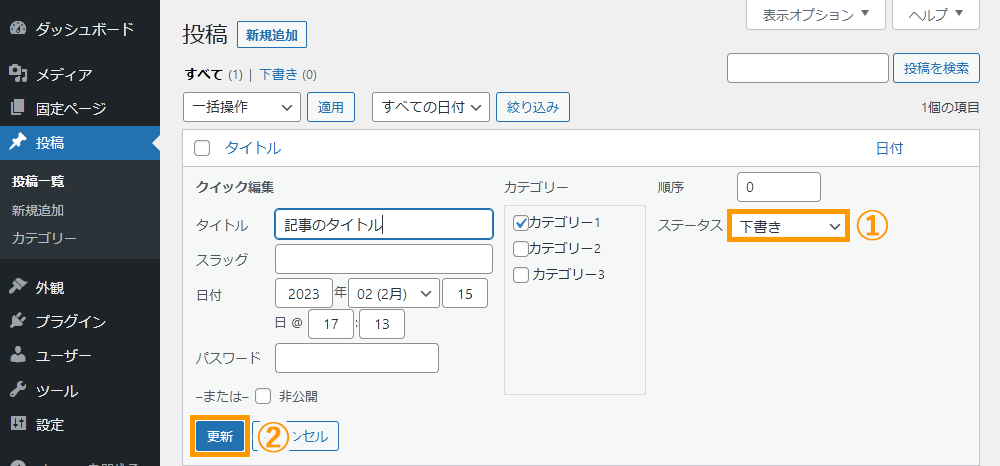Screen dimensions: 1000x466
Task: Click the 固定ページ pages icon
Action: click(18, 108)
